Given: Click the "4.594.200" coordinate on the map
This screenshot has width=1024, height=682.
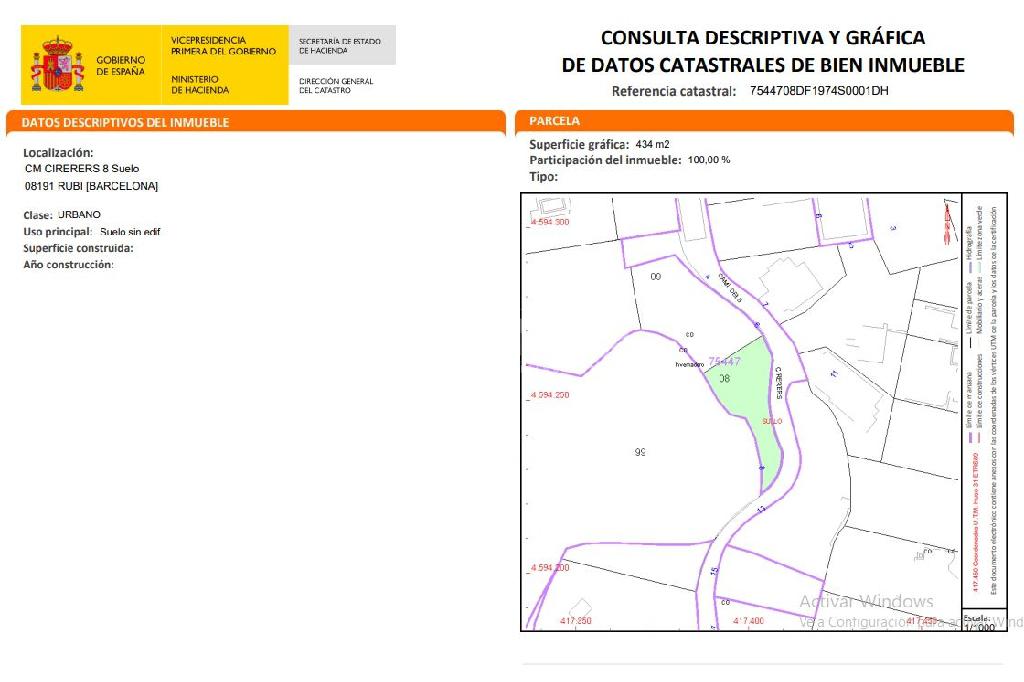Looking at the screenshot, I should coord(550,568).
